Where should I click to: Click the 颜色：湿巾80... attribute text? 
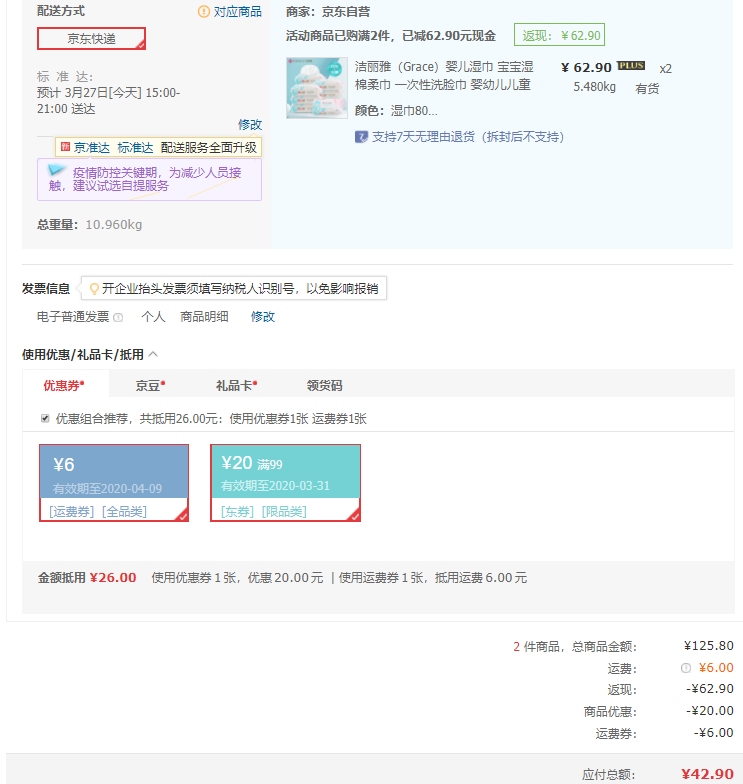pyautogui.click(x=396, y=110)
